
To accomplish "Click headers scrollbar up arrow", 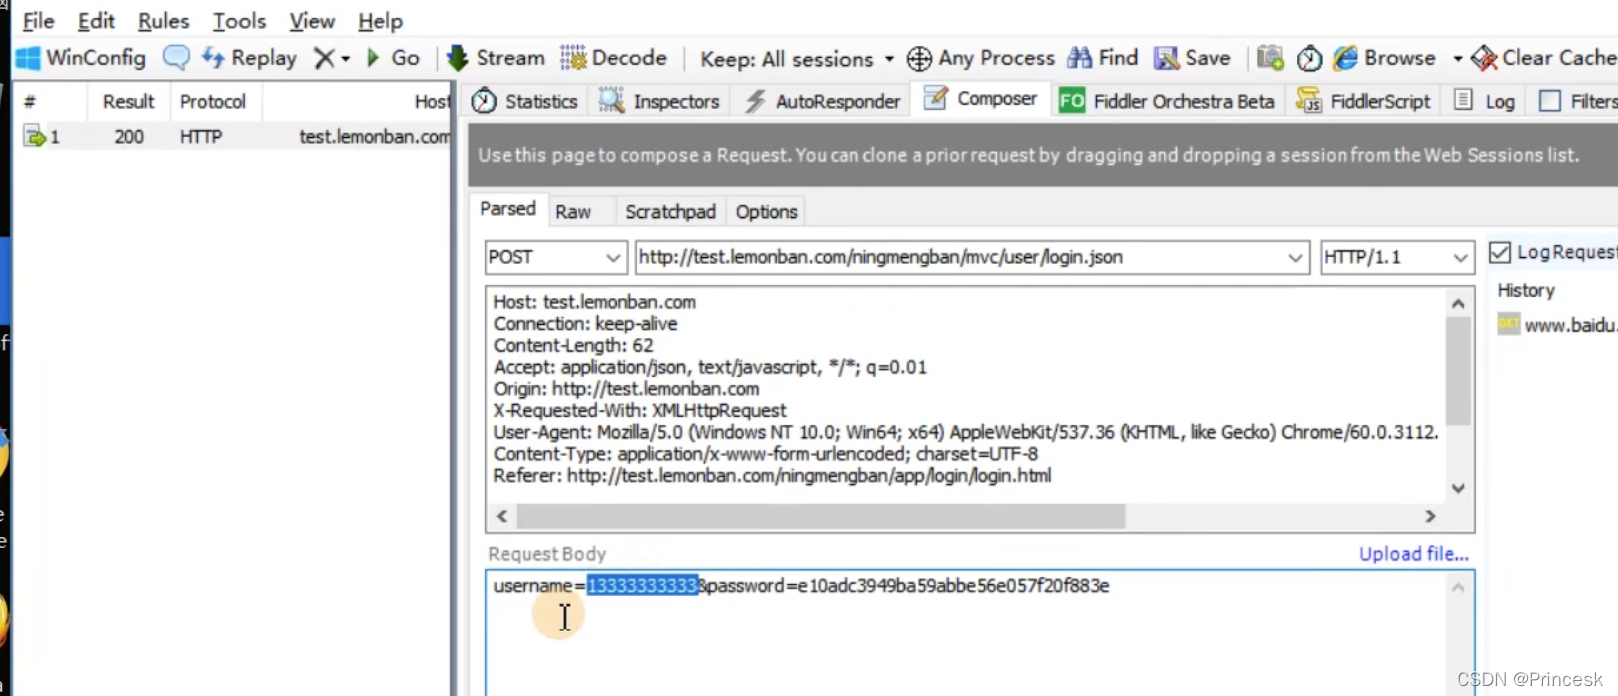I will (x=1458, y=303).
